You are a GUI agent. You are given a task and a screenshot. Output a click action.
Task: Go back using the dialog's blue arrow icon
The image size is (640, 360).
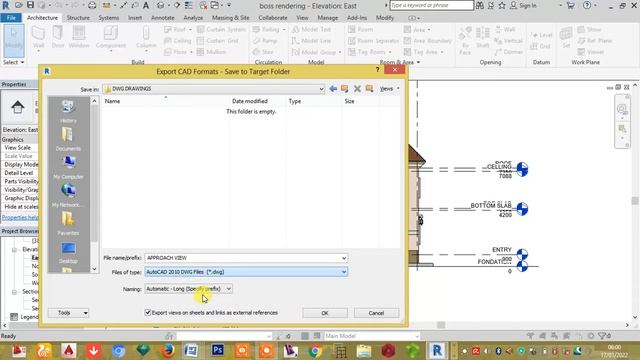[x=333, y=89]
